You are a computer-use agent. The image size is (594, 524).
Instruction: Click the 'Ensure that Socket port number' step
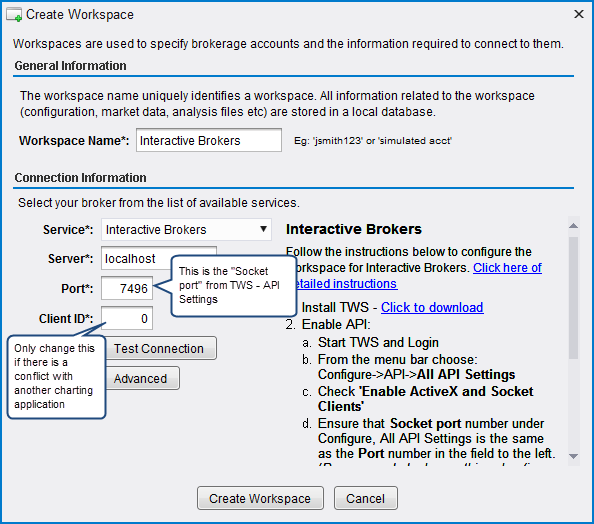point(436,439)
